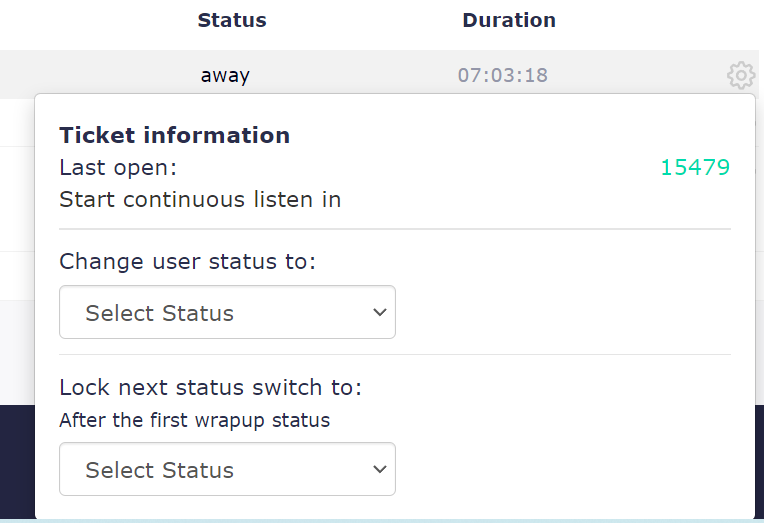Click the After the first wrapup status note
Image resolution: width=764 pixels, height=523 pixels.
coord(194,420)
